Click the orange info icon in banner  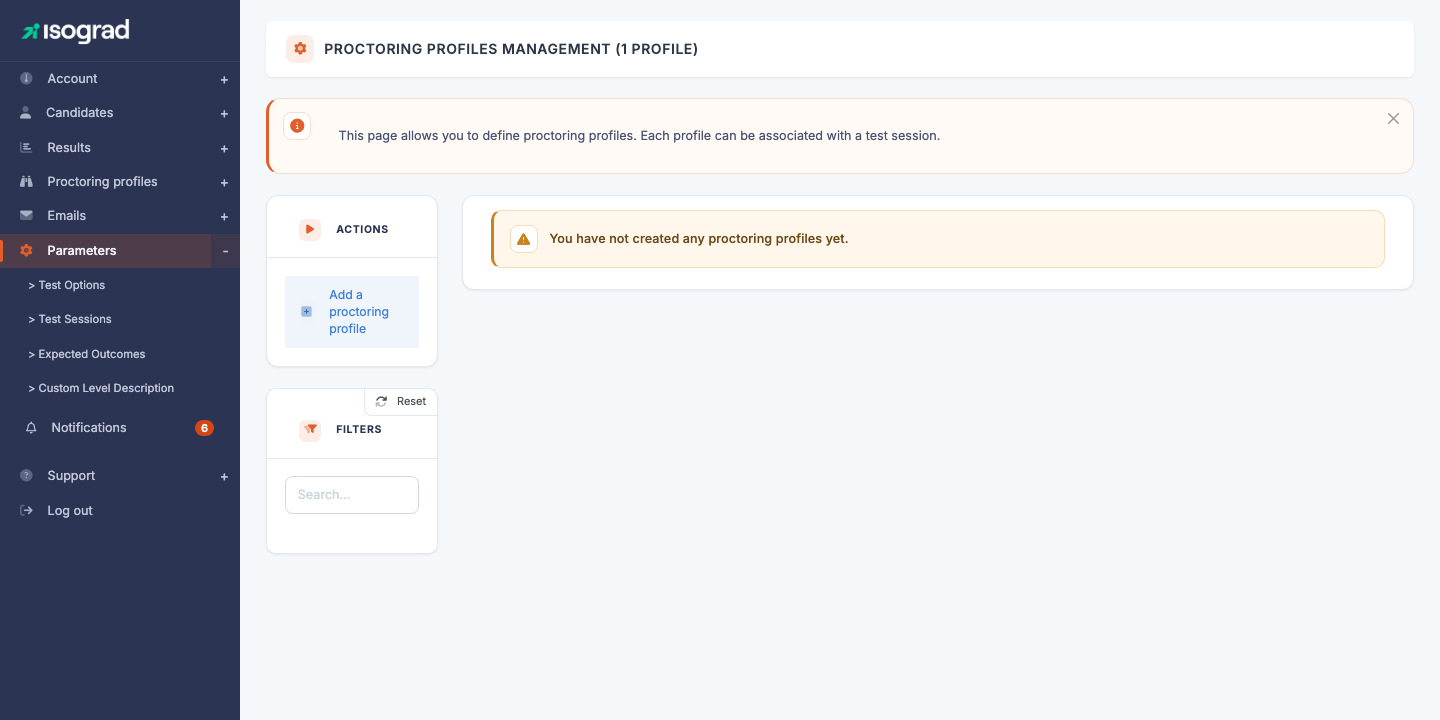pos(297,126)
